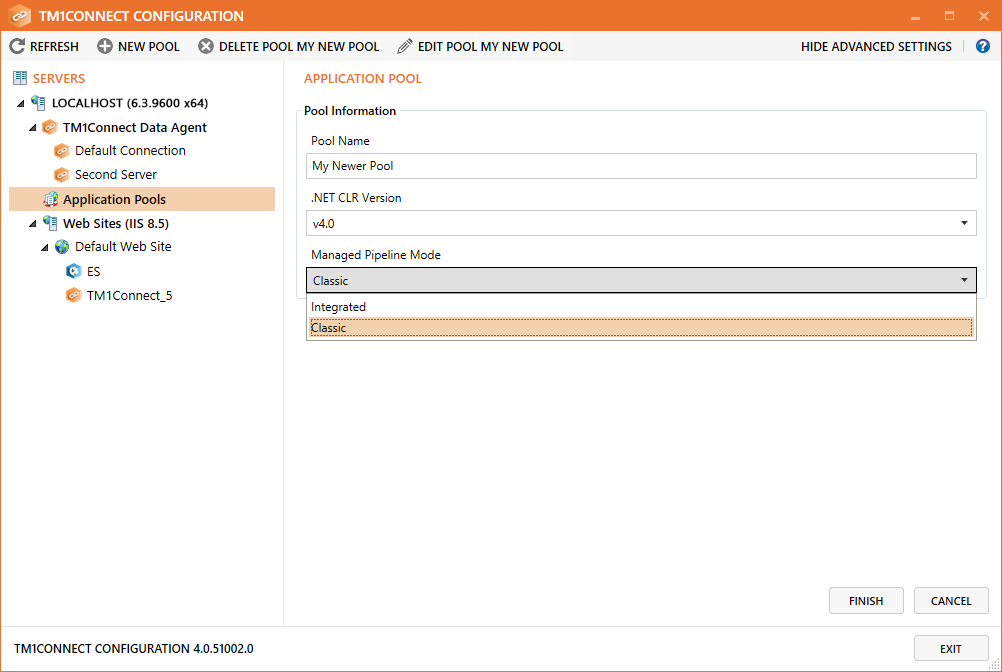Click the Delete Pool X icon

(x=206, y=46)
